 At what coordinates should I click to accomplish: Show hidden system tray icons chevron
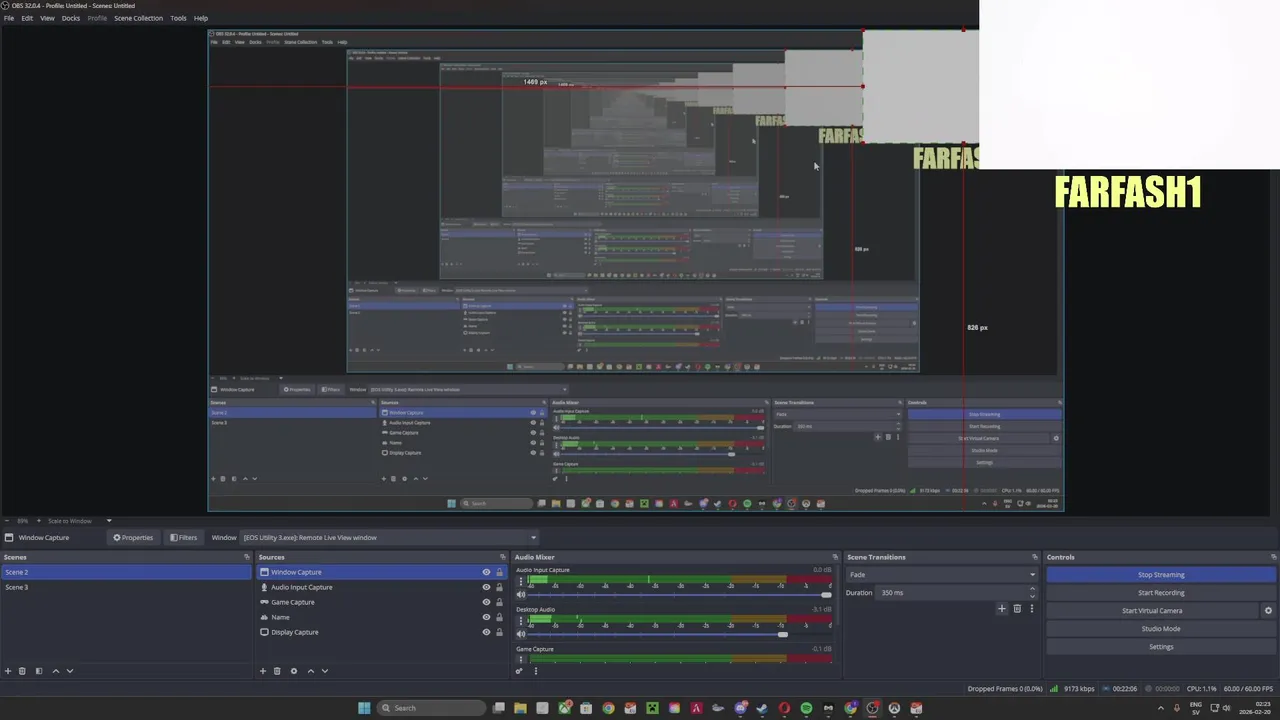[1162, 708]
